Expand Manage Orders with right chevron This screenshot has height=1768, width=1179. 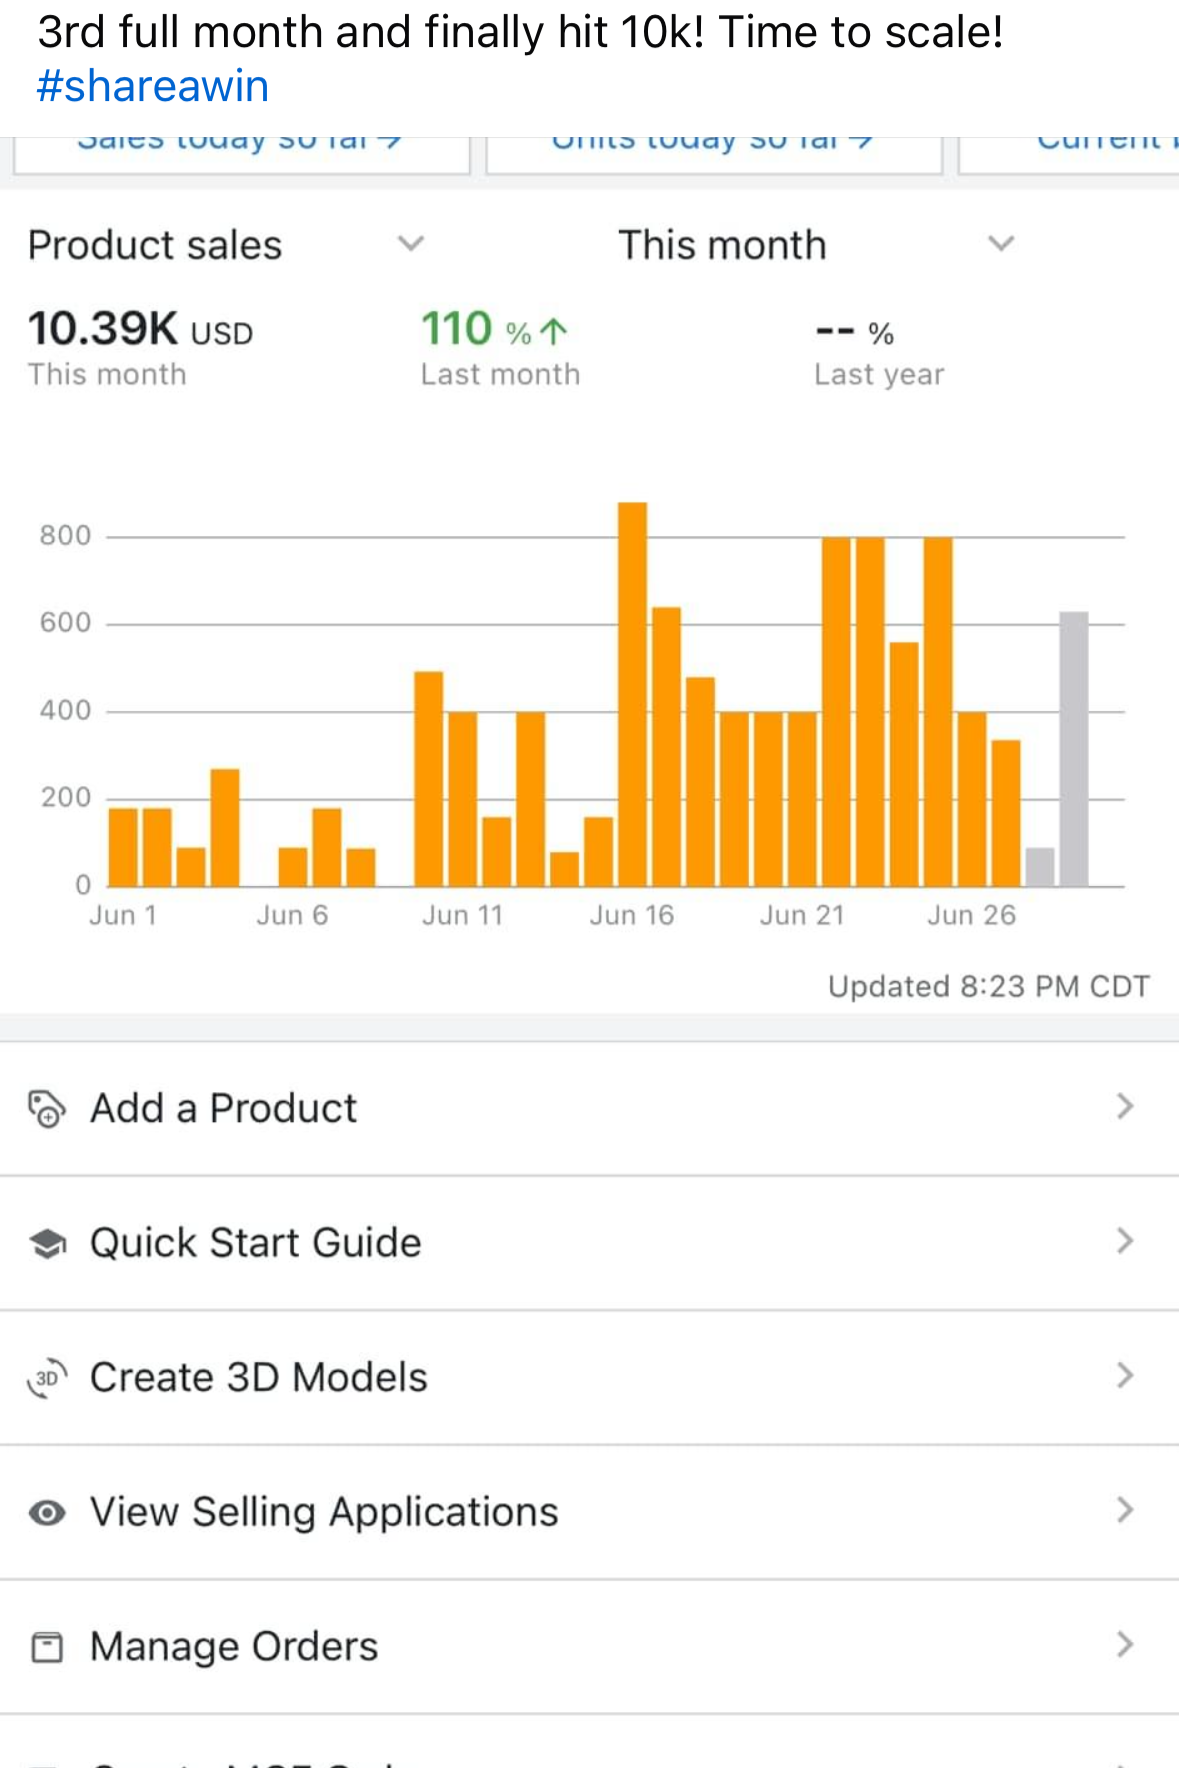point(1125,1645)
